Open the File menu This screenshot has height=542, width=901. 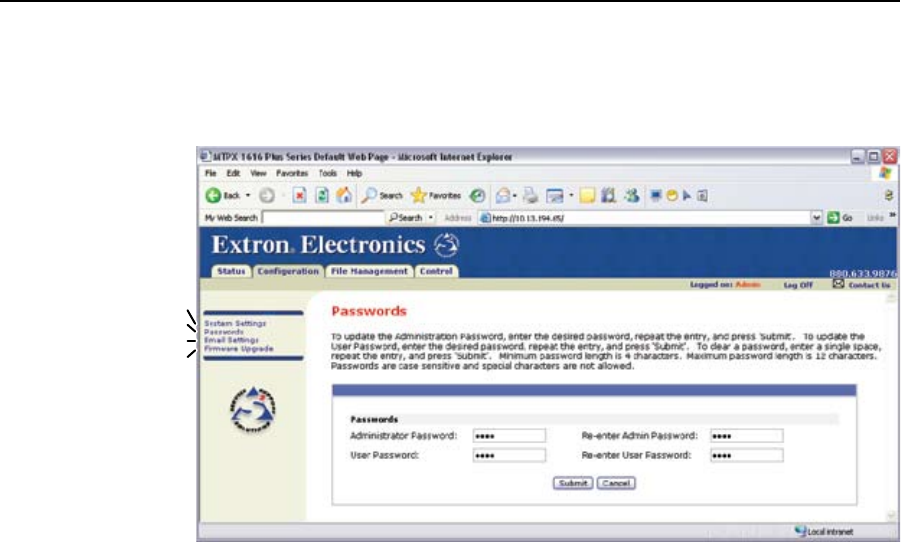tap(211, 173)
